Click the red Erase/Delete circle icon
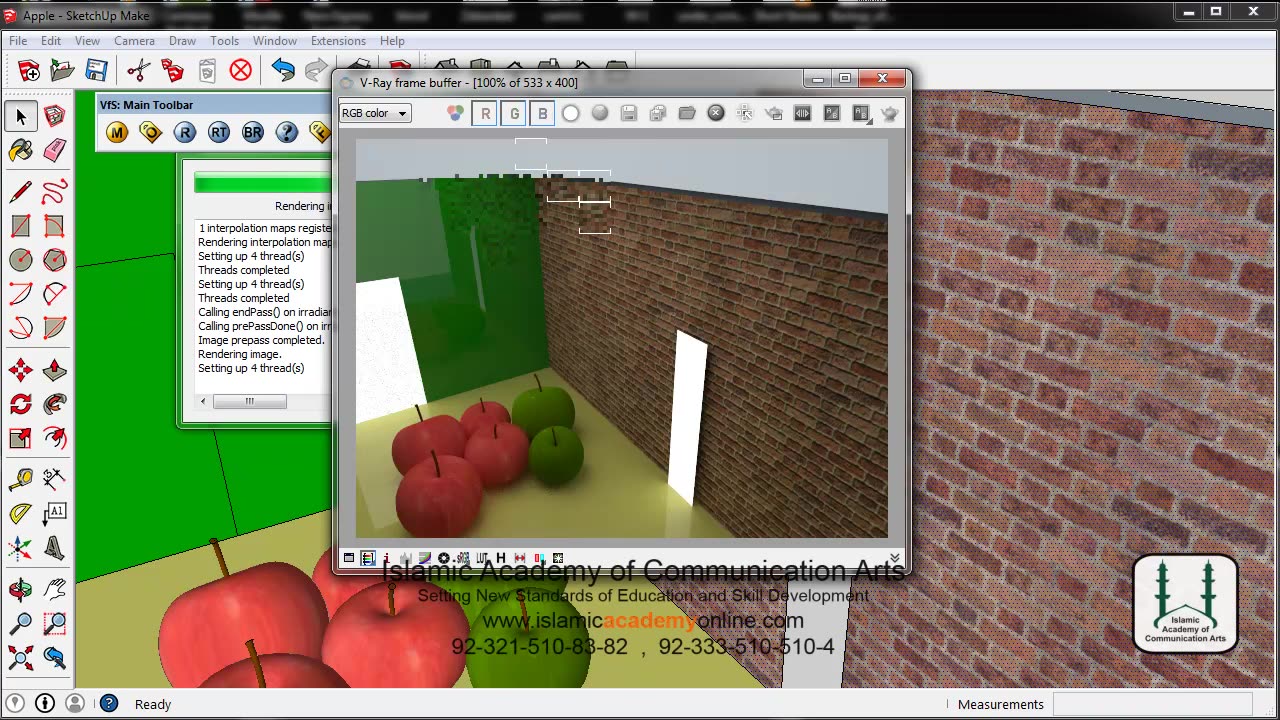This screenshot has height=720, width=1280. pyautogui.click(x=241, y=70)
